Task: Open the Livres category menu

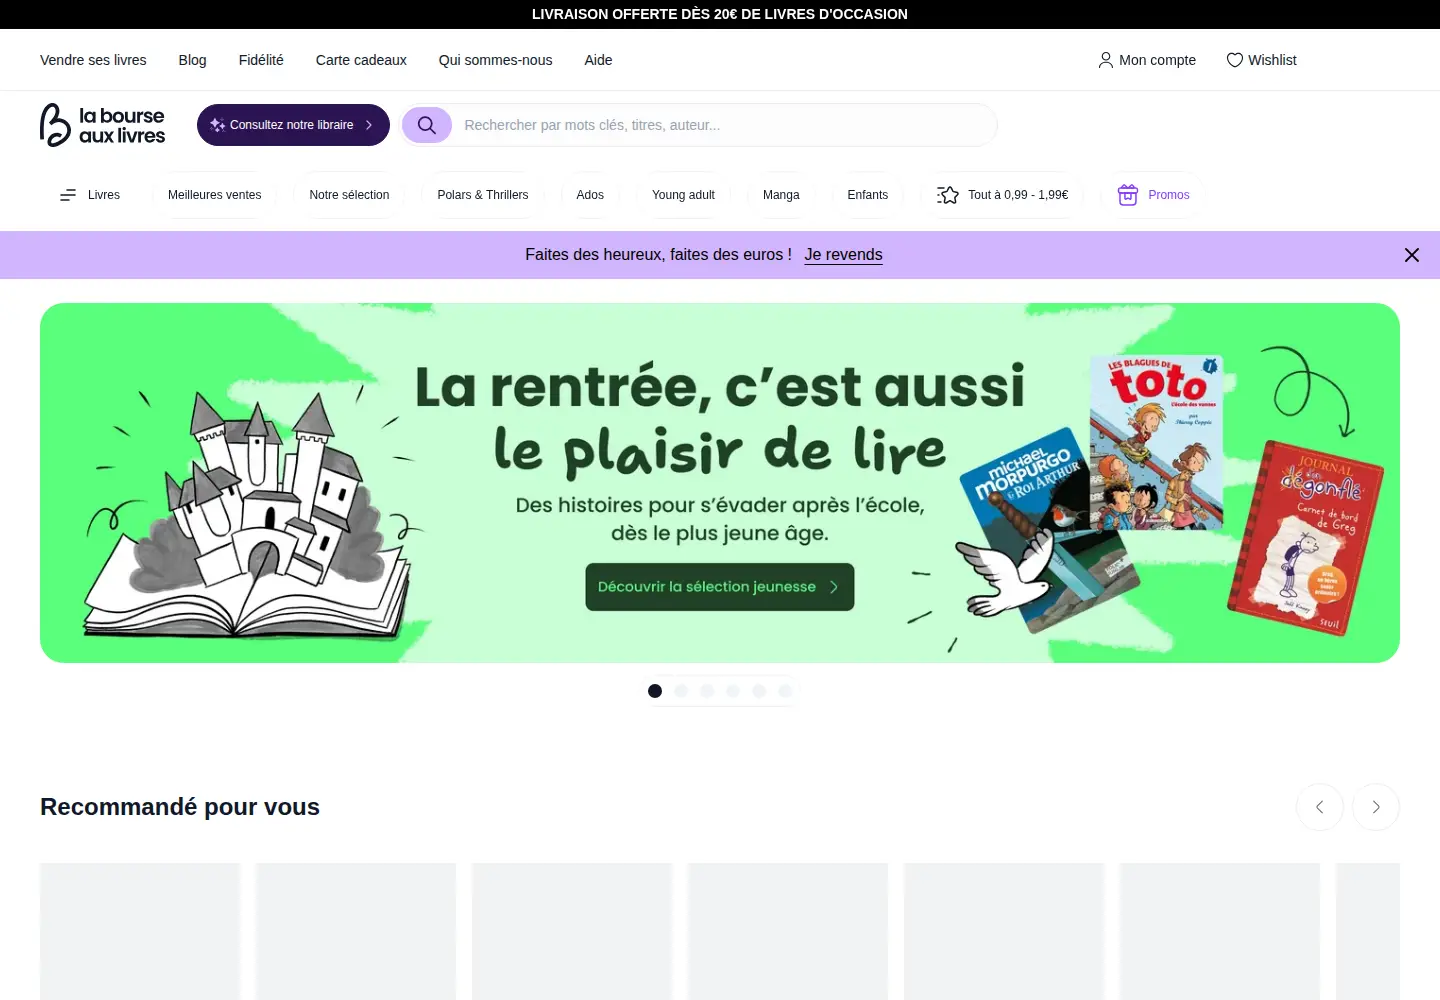Action: pyautogui.click(x=90, y=195)
